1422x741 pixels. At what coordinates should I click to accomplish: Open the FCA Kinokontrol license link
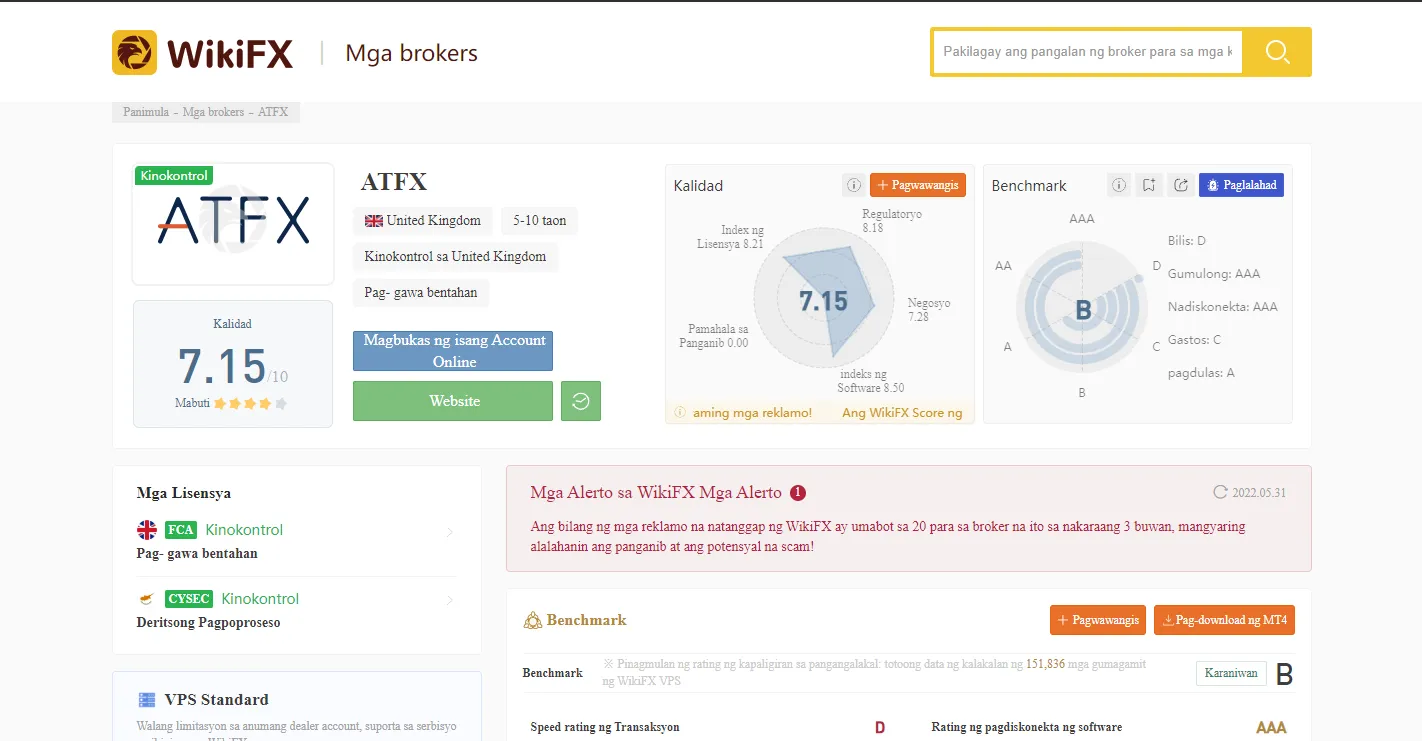244,530
